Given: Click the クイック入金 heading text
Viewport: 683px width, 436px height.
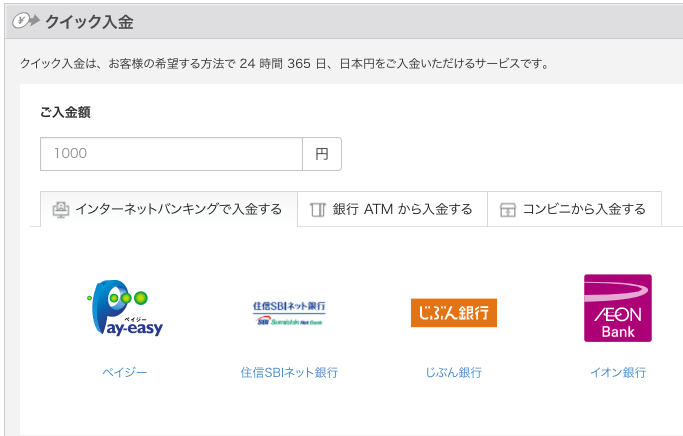Looking at the screenshot, I should (x=89, y=21).
